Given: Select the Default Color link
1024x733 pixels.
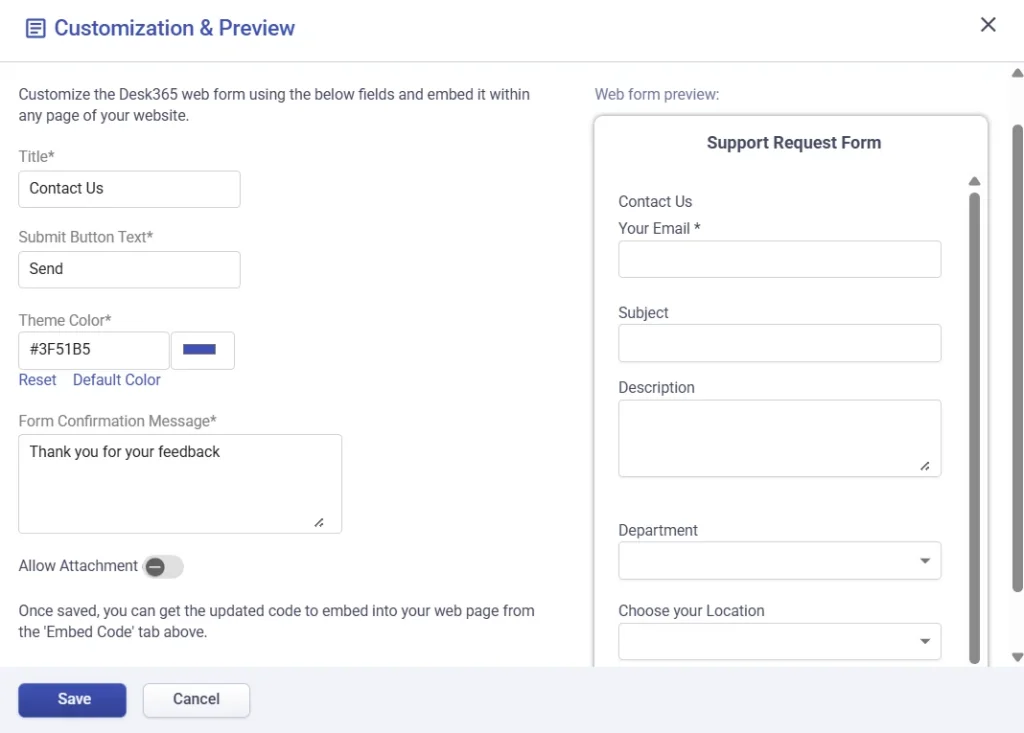Looking at the screenshot, I should [x=116, y=380].
